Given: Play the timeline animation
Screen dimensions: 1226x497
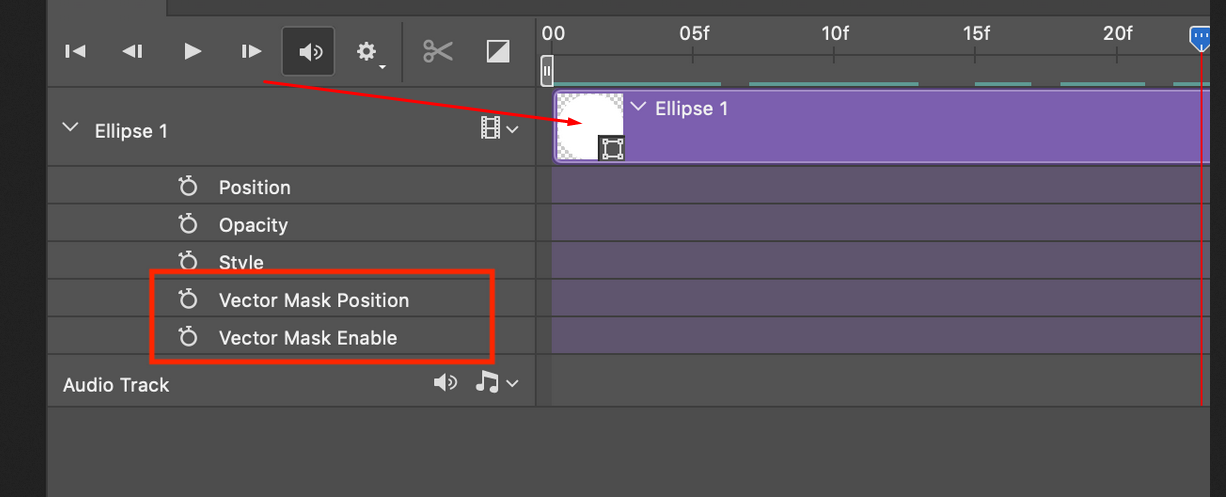Looking at the screenshot, I should [x=193, y=51].
